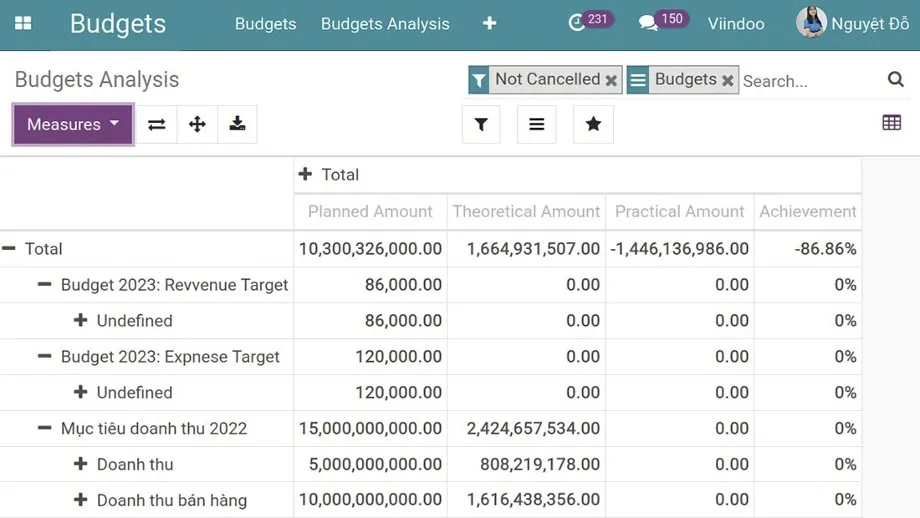The image size is (920, 518).
Task: Click the flip axis icon
Action: pos(157,124)
